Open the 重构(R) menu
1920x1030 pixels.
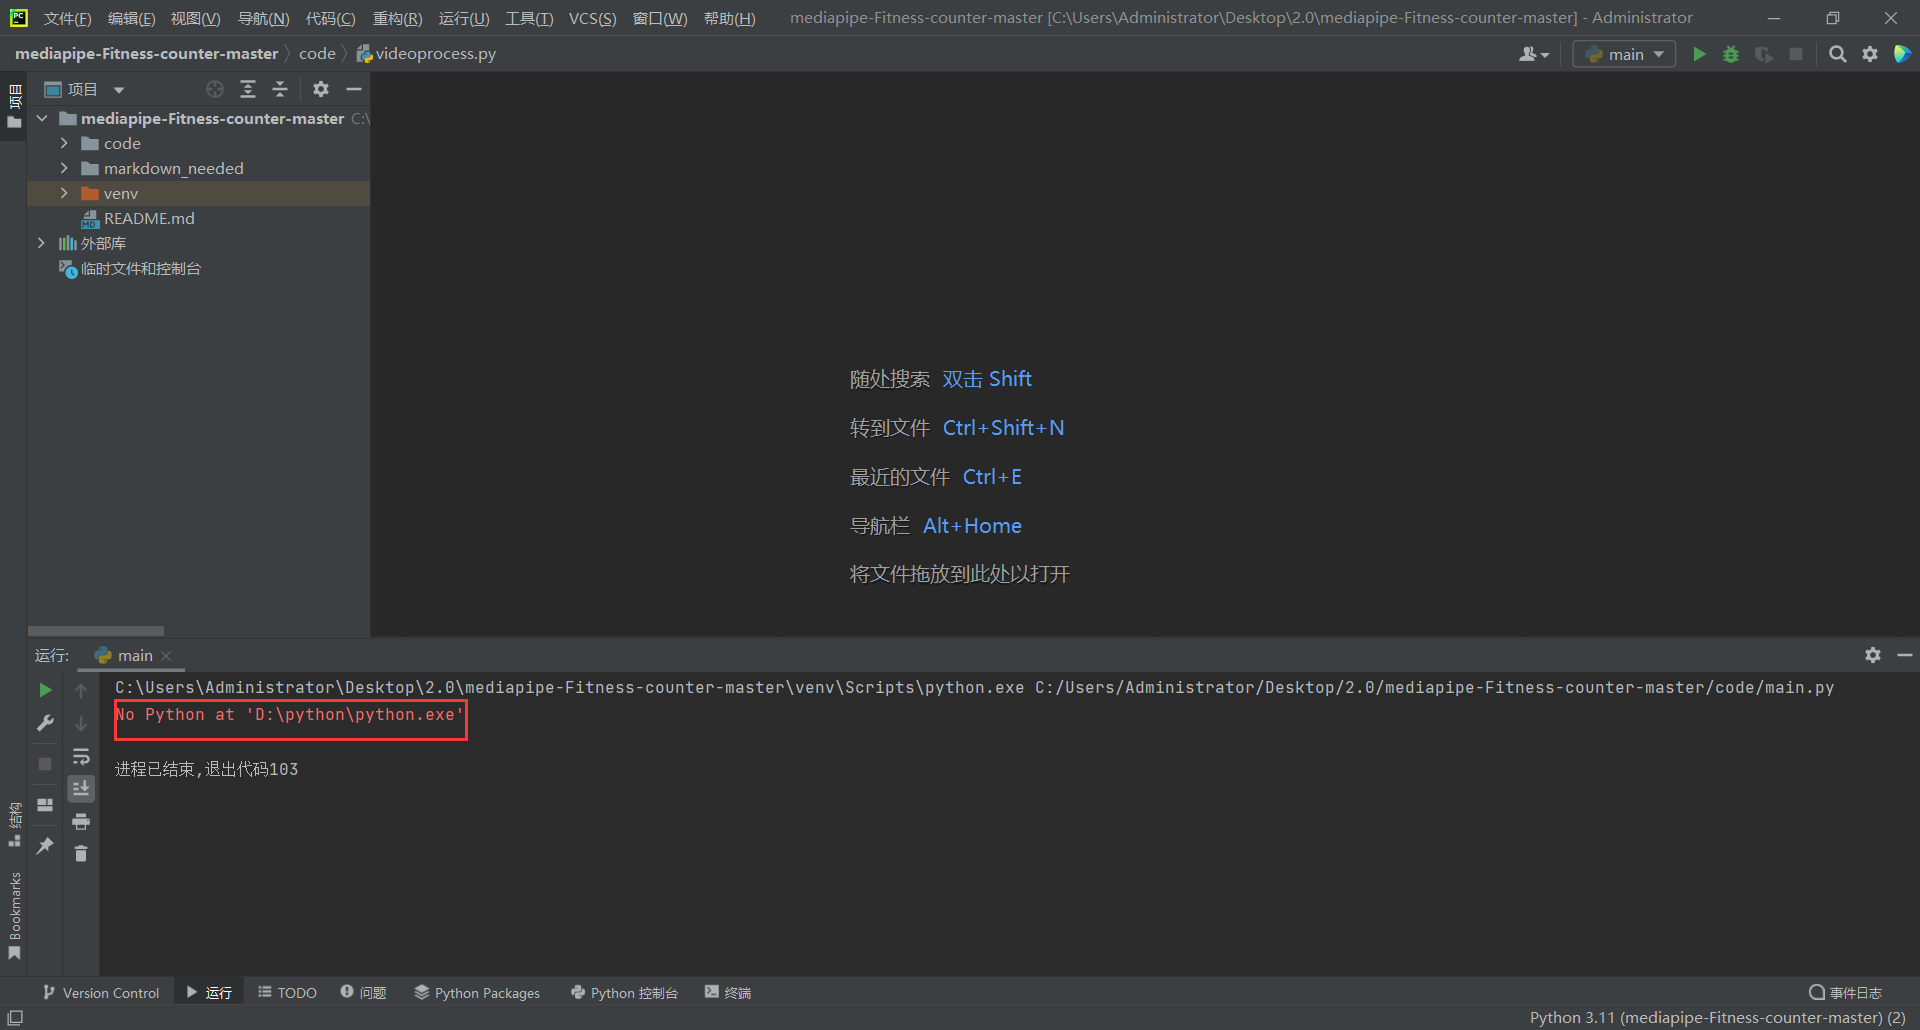[x=398, y=18]
